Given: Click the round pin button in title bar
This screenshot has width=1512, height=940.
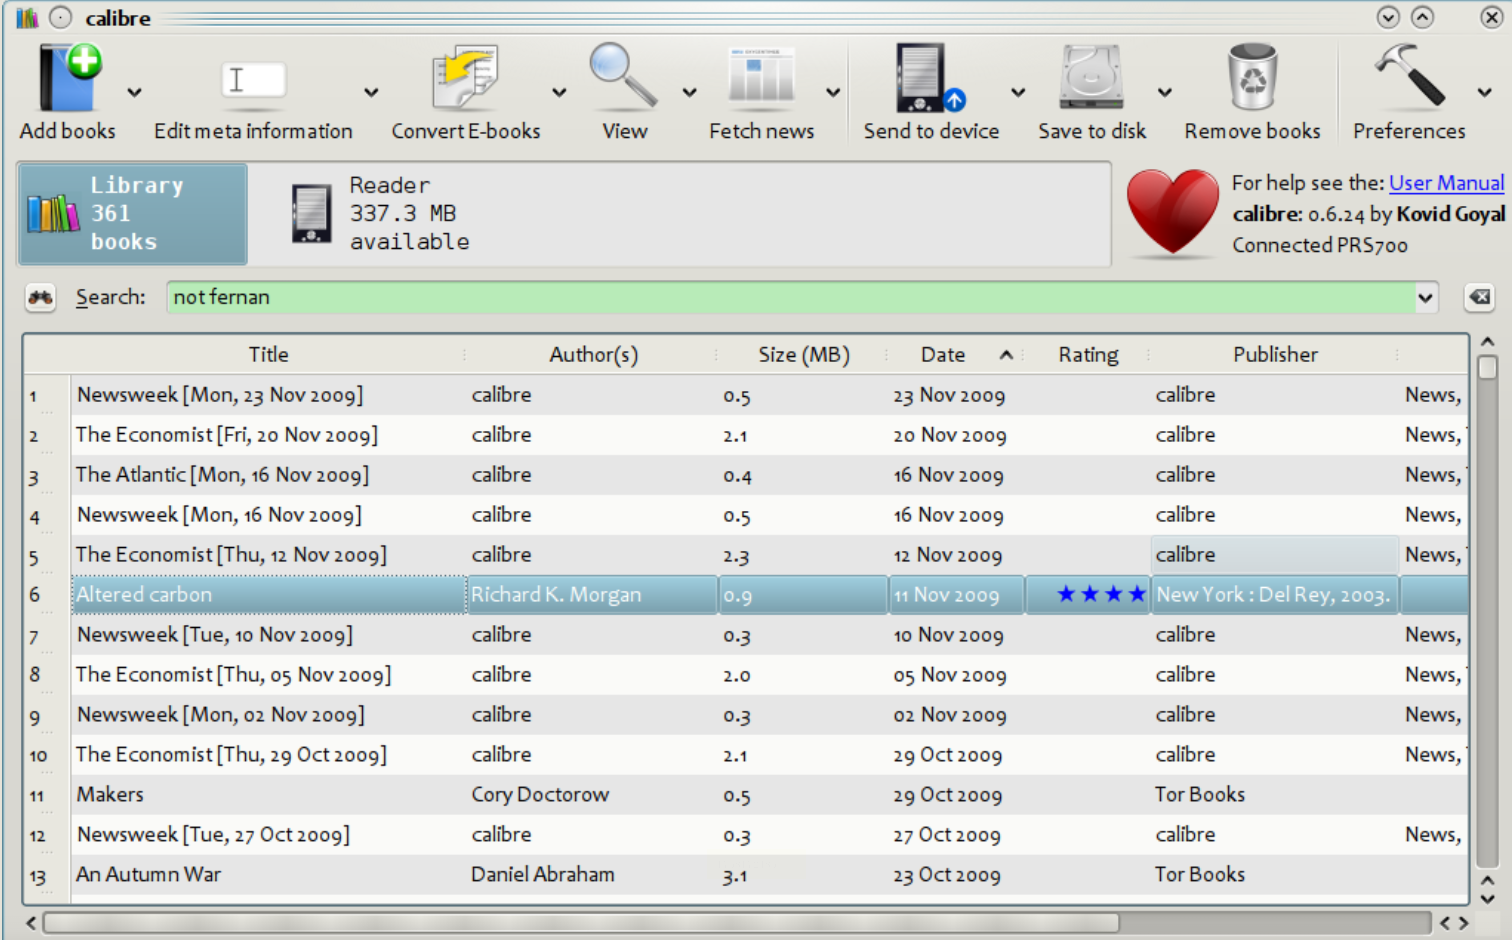Looking at the screenshot, I should click(61, 17).
